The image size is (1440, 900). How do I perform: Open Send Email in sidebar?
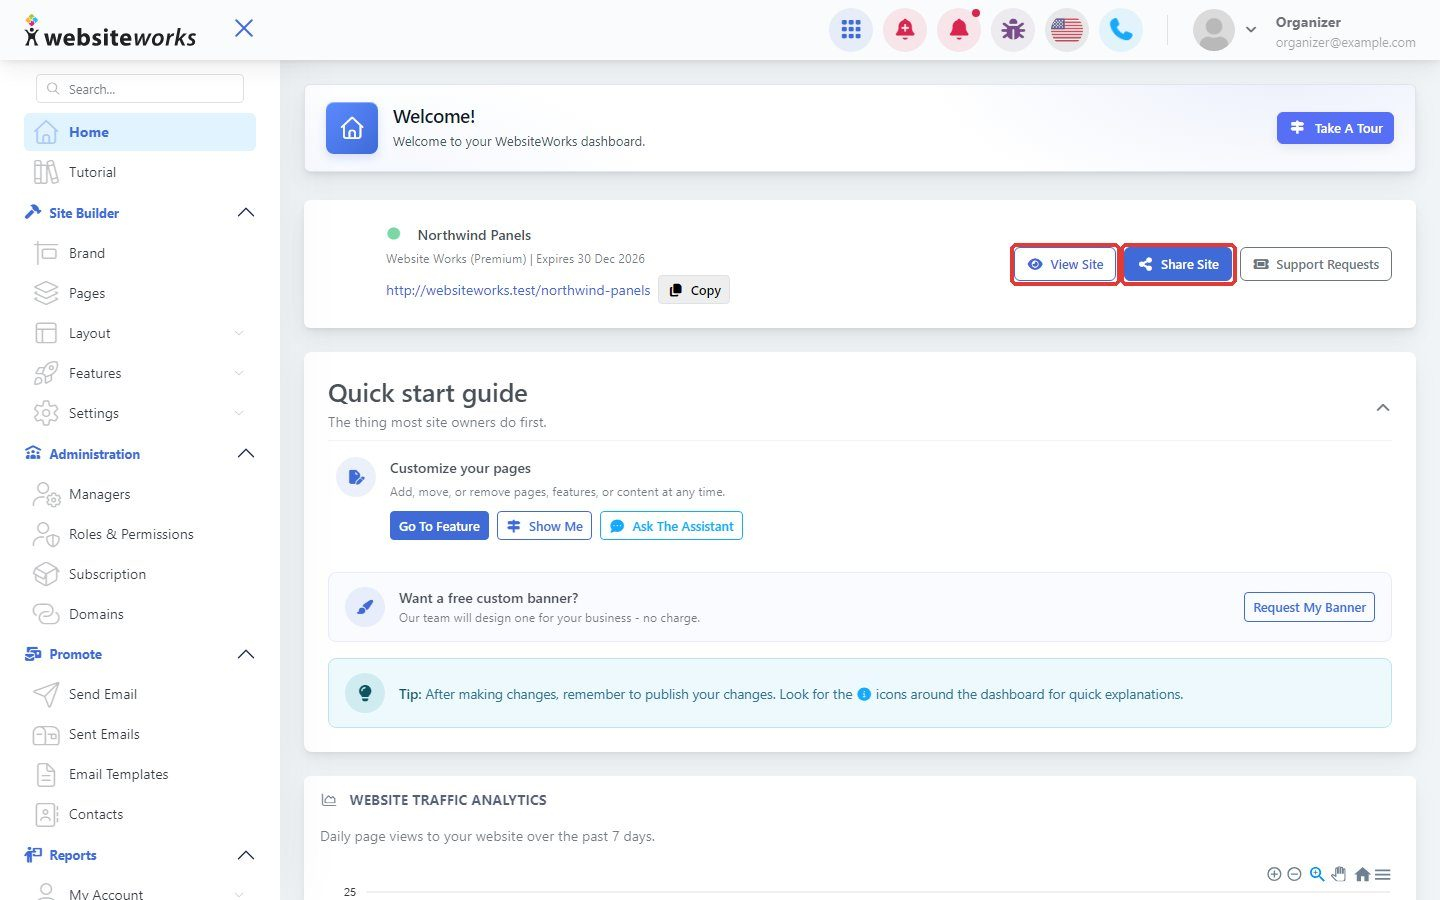click(x=140, y=694)
